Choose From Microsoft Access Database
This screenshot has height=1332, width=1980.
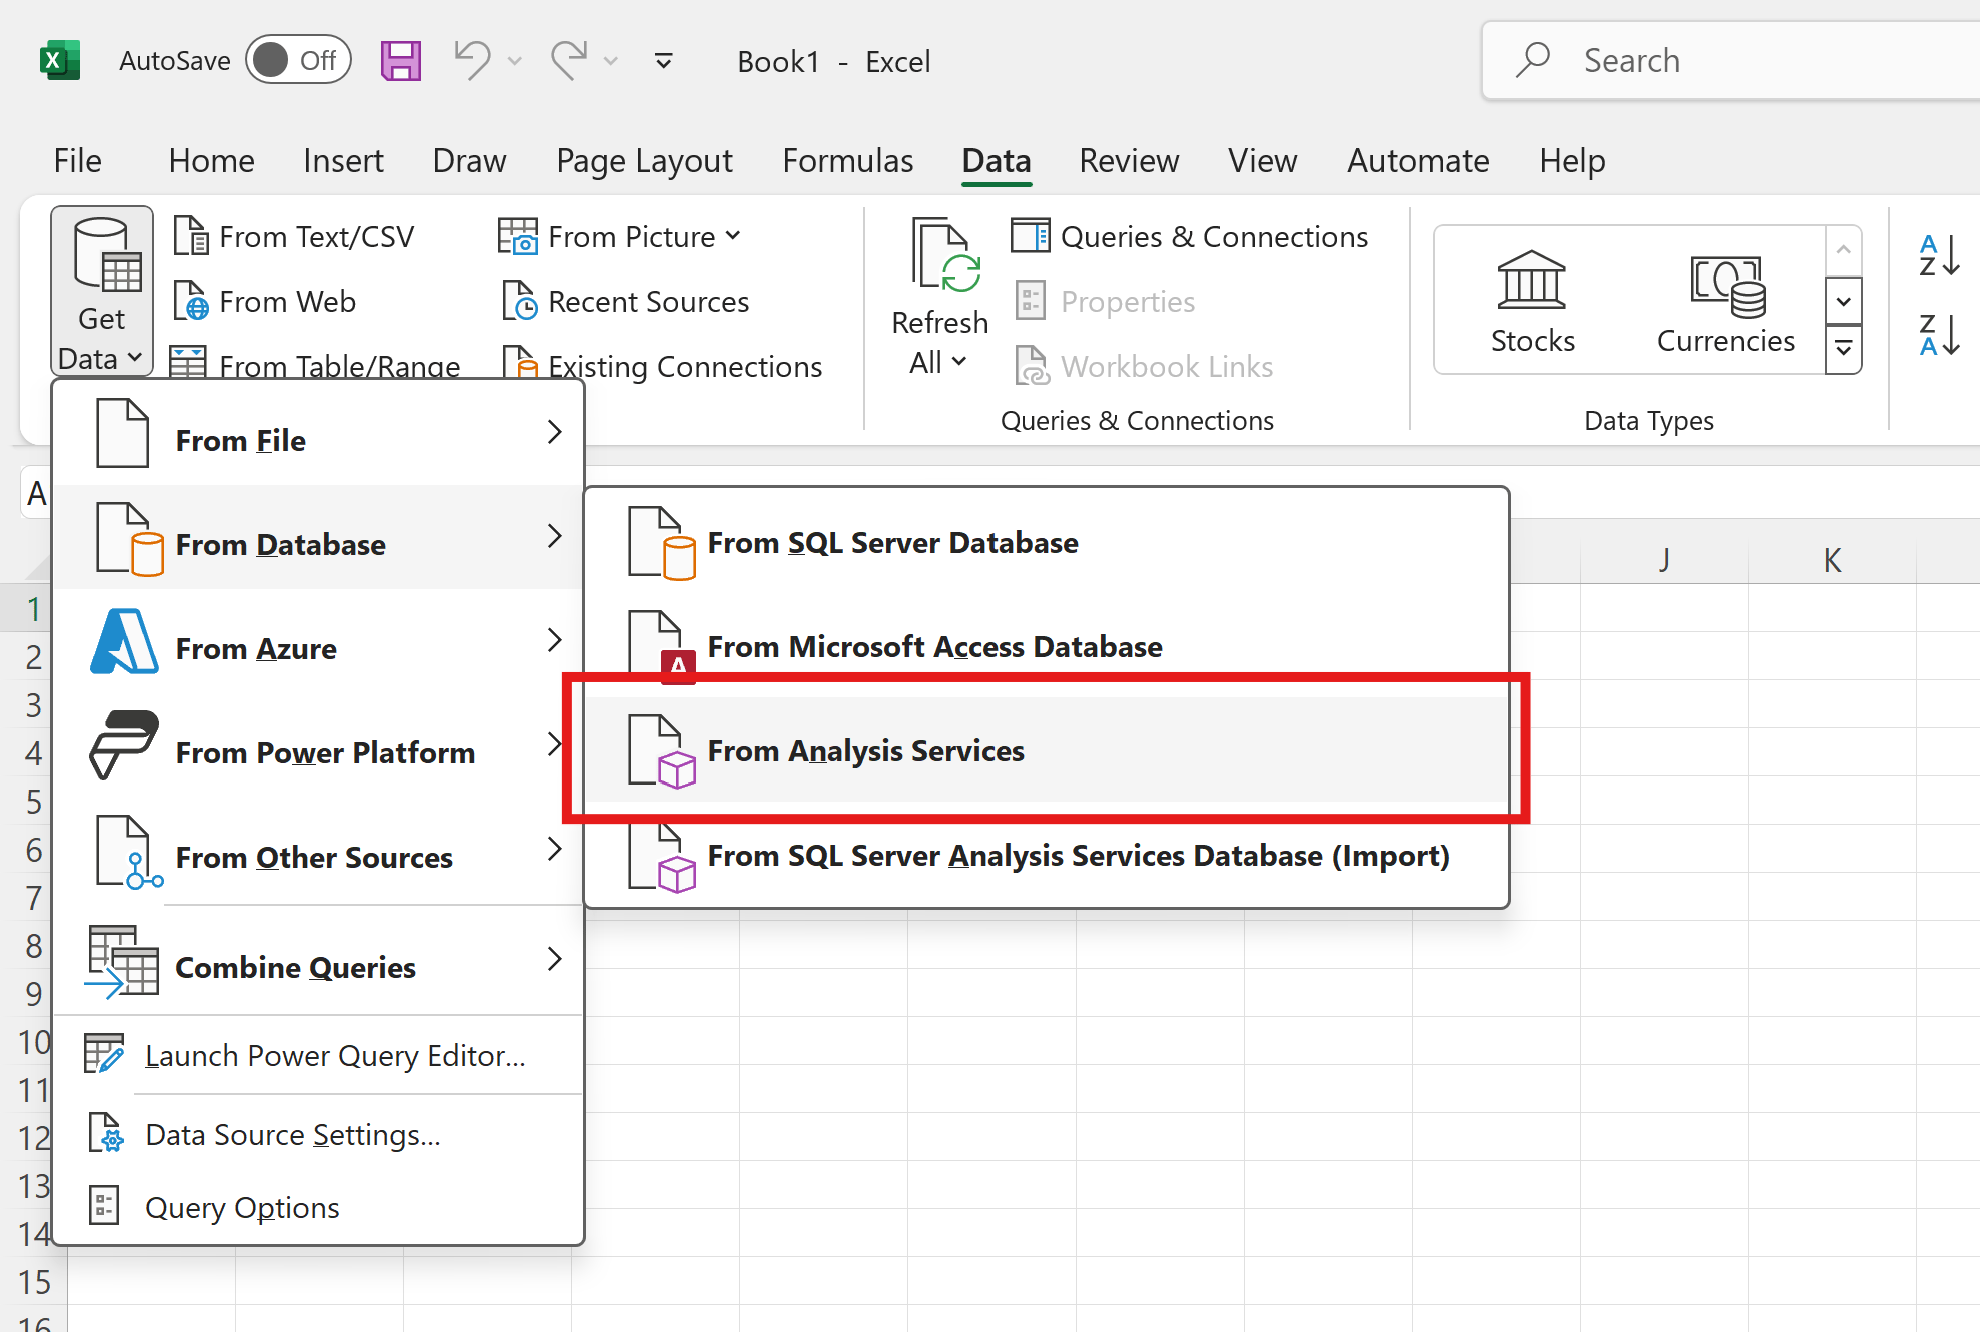pos(1046,646)
